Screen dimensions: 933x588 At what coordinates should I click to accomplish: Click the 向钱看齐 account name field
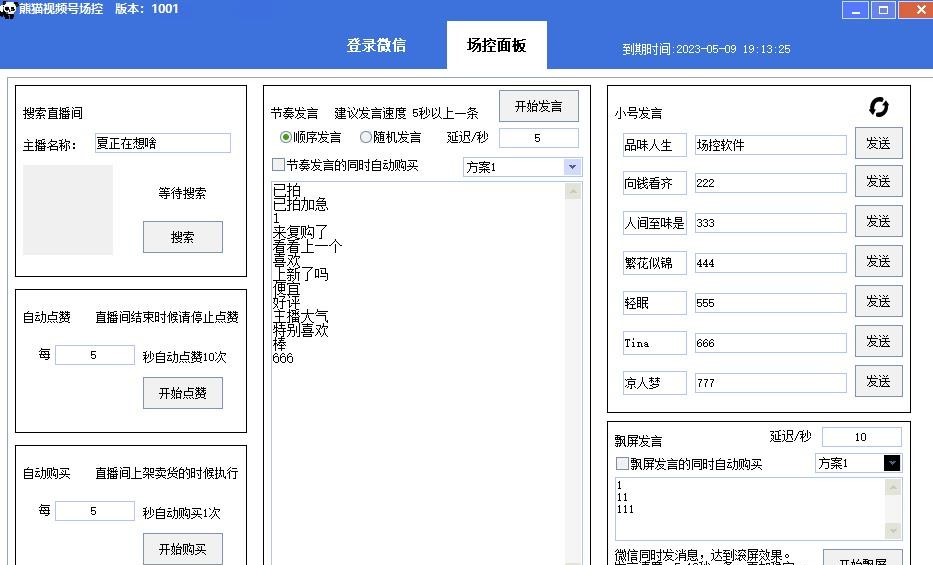click(x=655, y=183)
